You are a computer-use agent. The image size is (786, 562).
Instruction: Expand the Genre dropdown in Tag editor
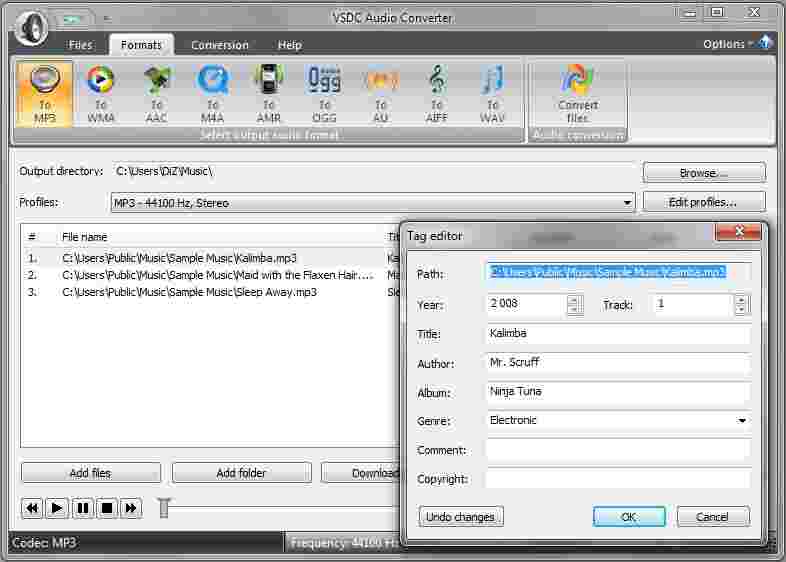(x=742, y=421)
